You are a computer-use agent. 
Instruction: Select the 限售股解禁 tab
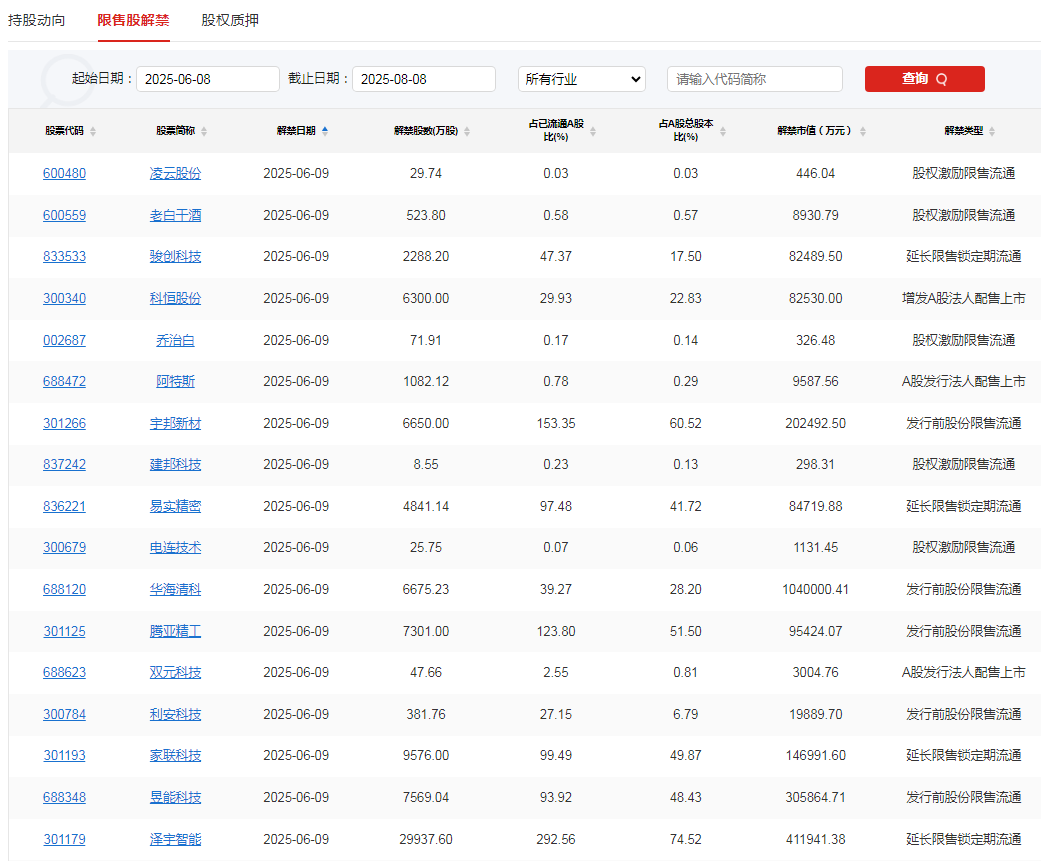133,20
